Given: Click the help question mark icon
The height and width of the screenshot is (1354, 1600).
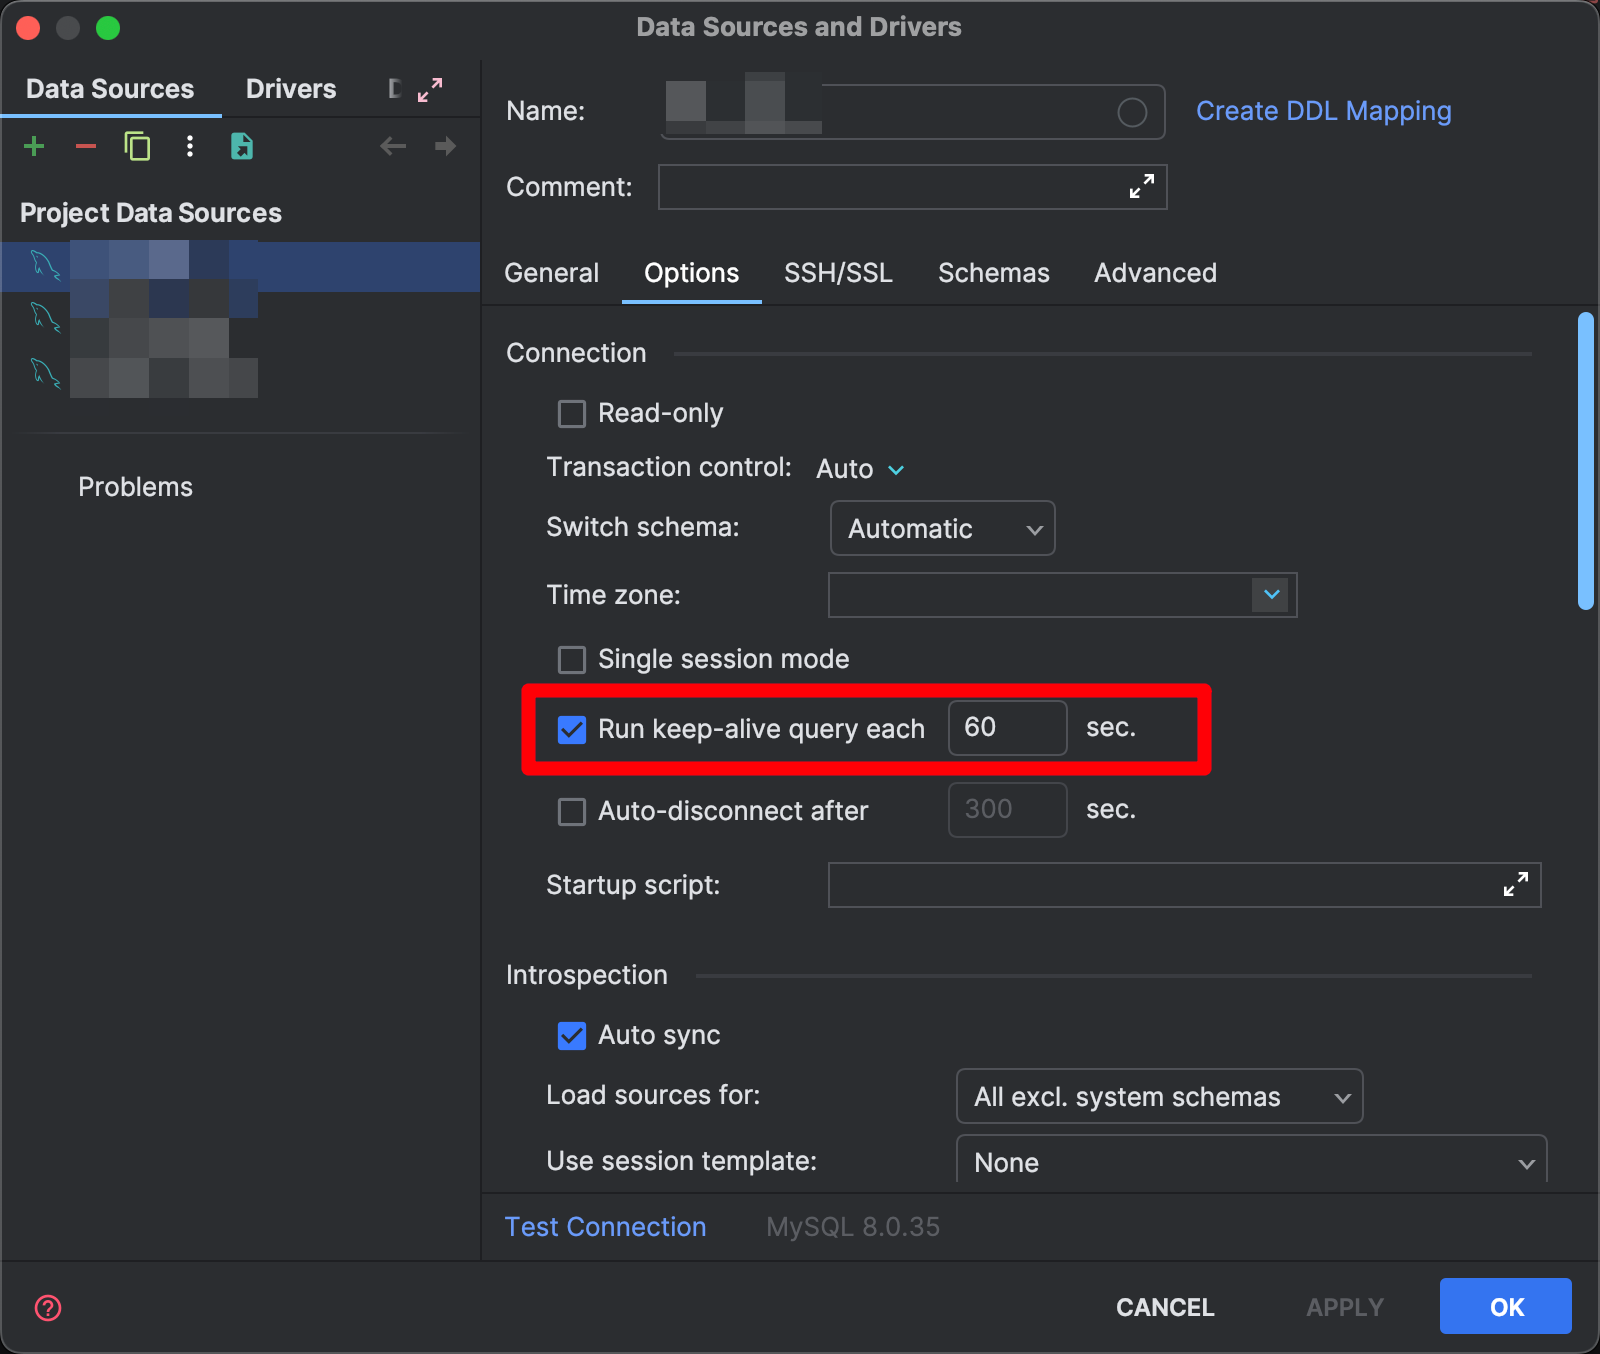Looking at the screenshot, I should pyautogui.click(x=48, y=1308).
